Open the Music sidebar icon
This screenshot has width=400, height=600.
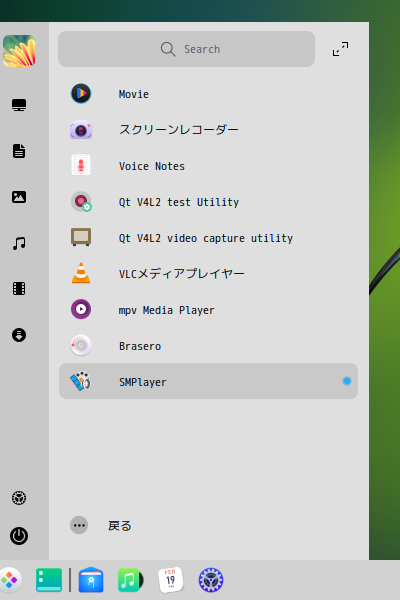pos(19,243)
